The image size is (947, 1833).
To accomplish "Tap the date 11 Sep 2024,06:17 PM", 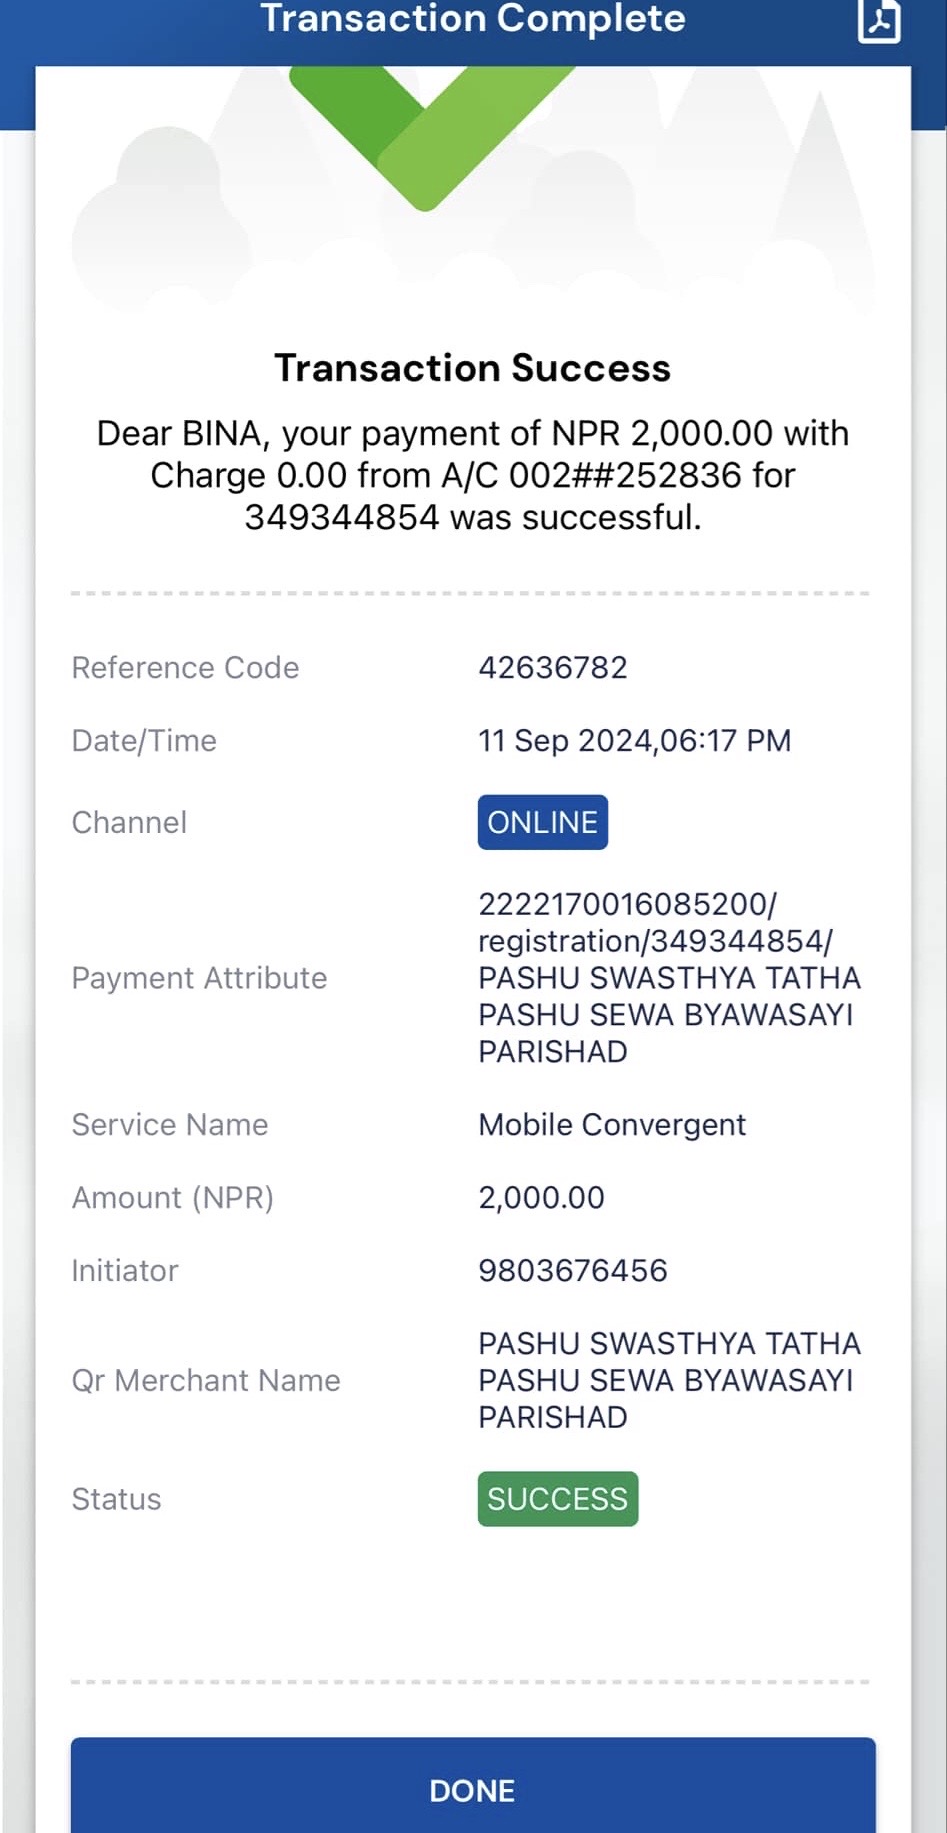I will [635, 741].
